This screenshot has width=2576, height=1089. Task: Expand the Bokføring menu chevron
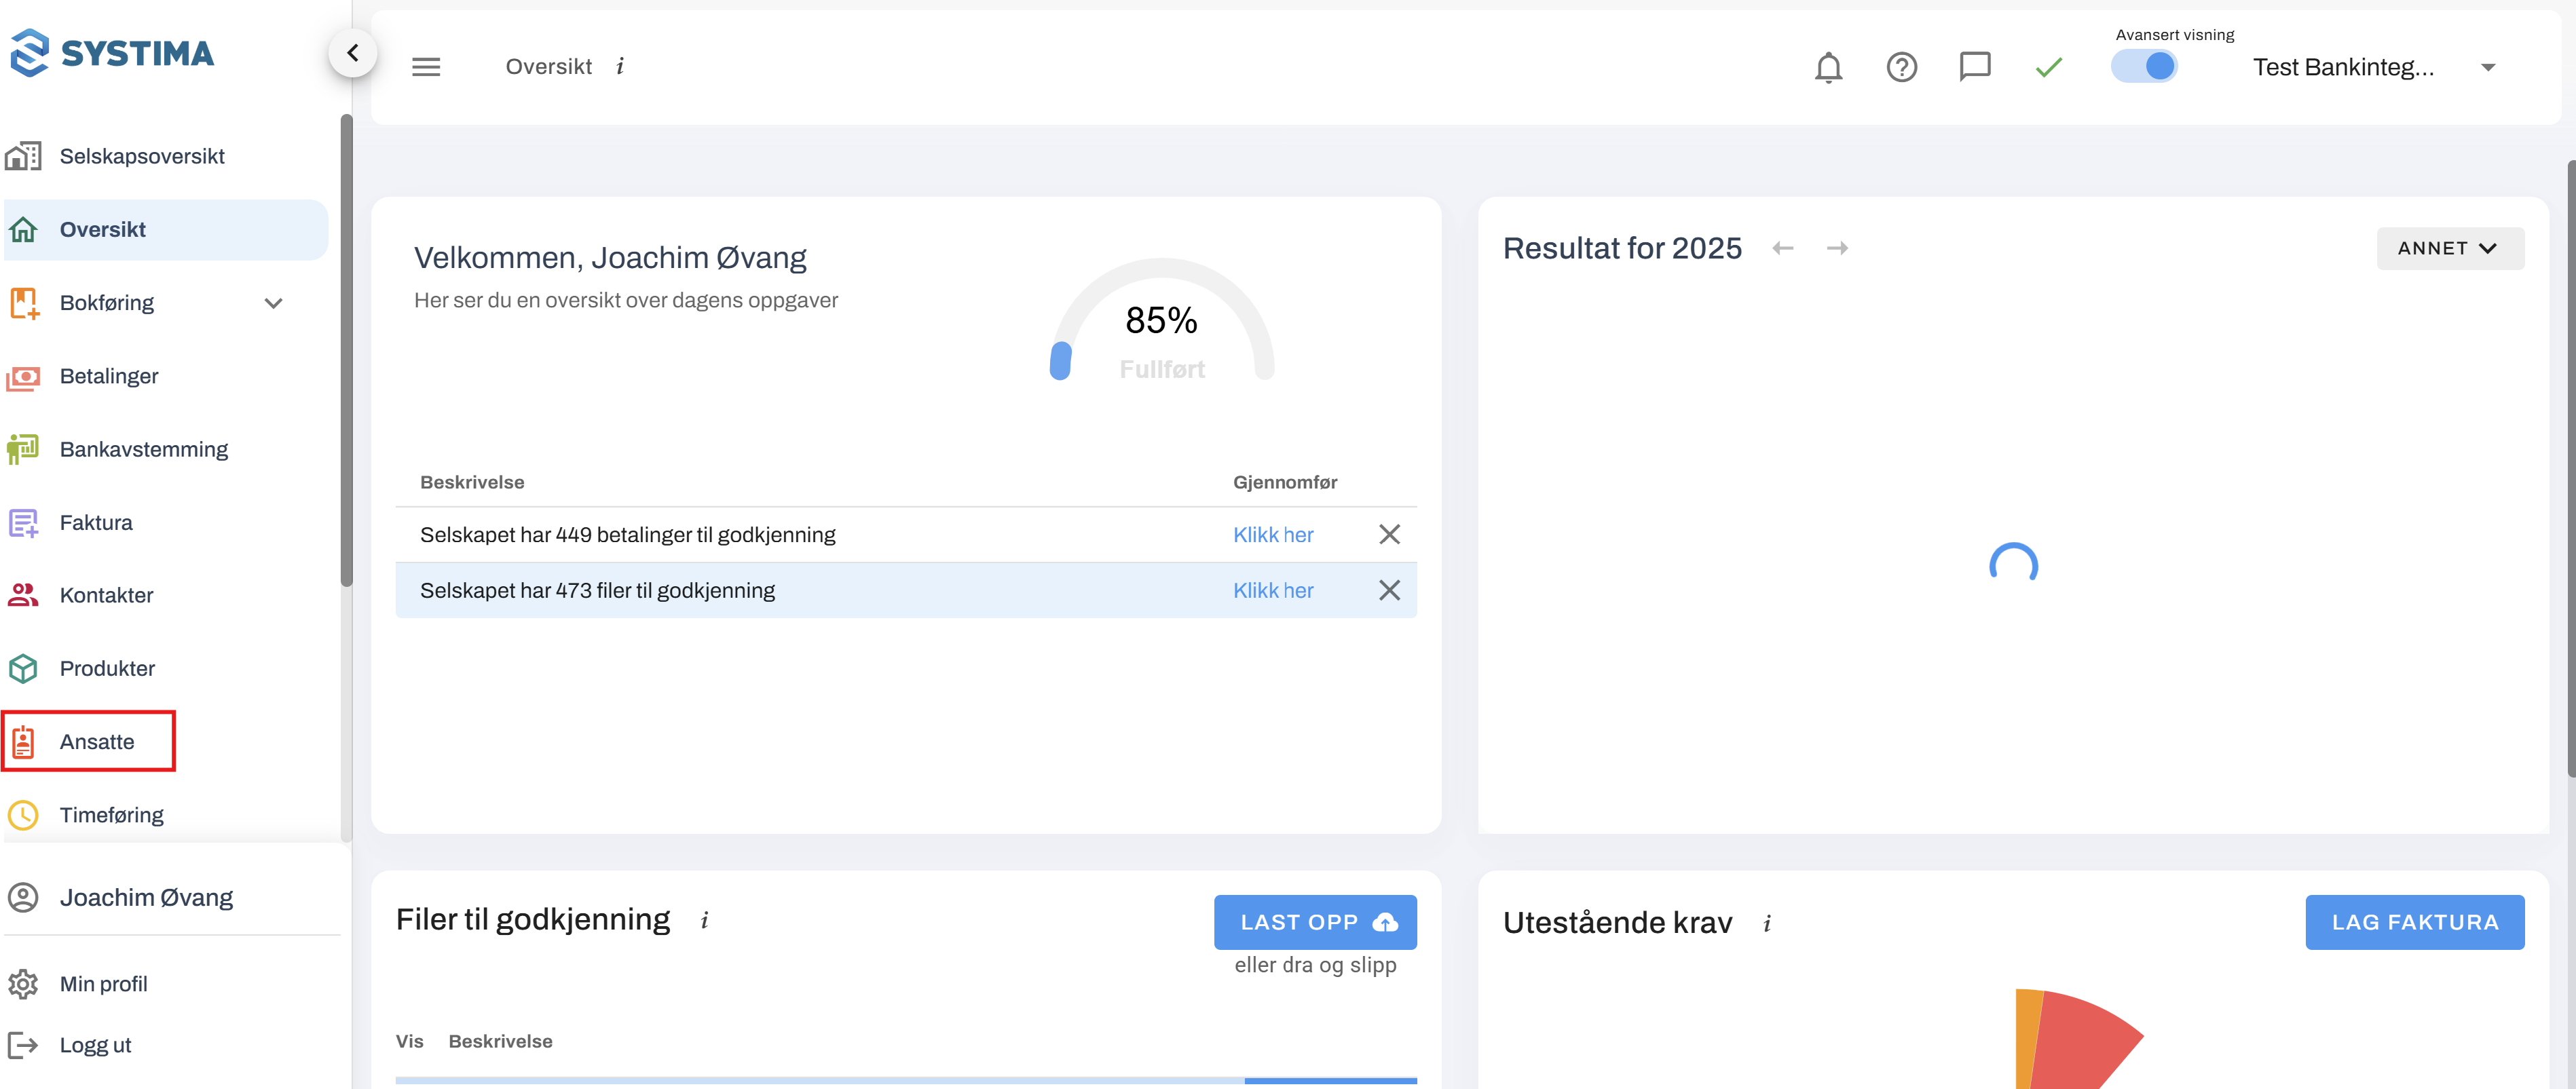pyautogui.click(x=273, y=303)
